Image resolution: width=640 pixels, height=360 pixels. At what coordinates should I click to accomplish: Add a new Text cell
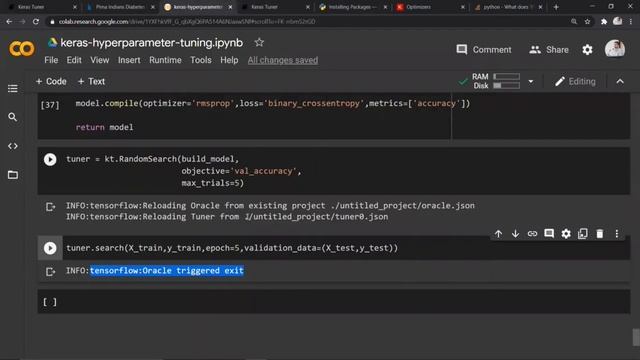(91, 82)
